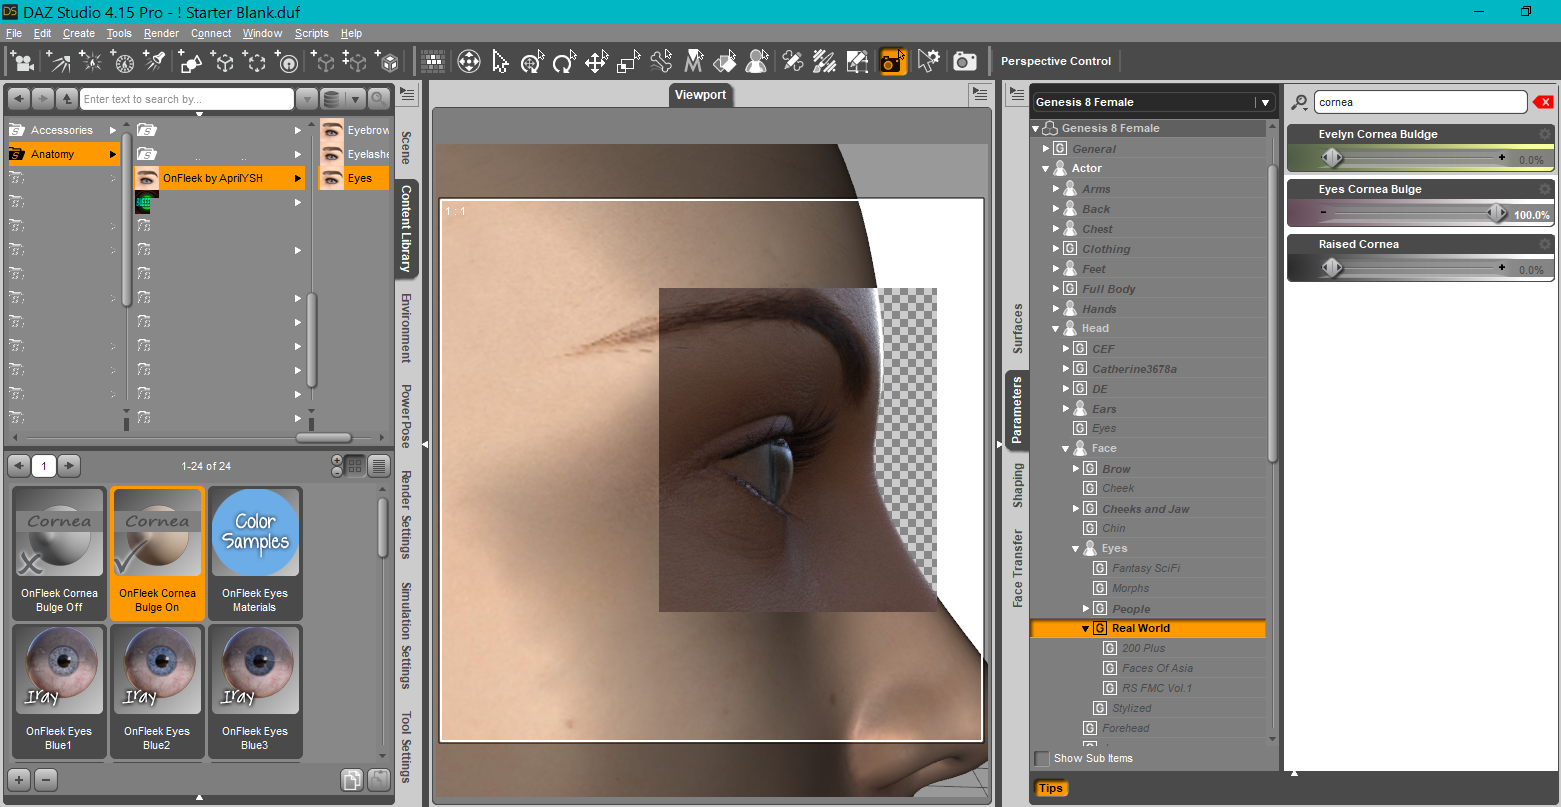Open the Raised Cornea gear settings
The height and width of the screenshot is (807, 1561).
[1545, 244]
